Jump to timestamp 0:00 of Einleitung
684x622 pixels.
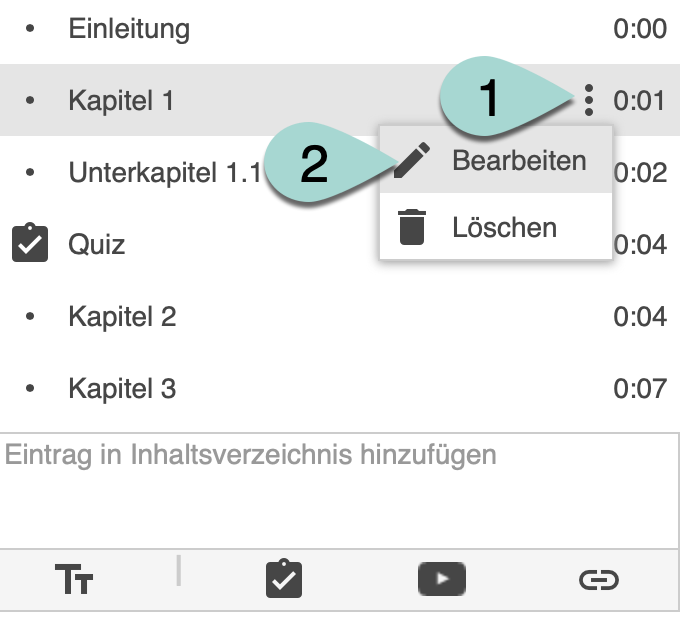pyautogui.click(x=640, y=28)
